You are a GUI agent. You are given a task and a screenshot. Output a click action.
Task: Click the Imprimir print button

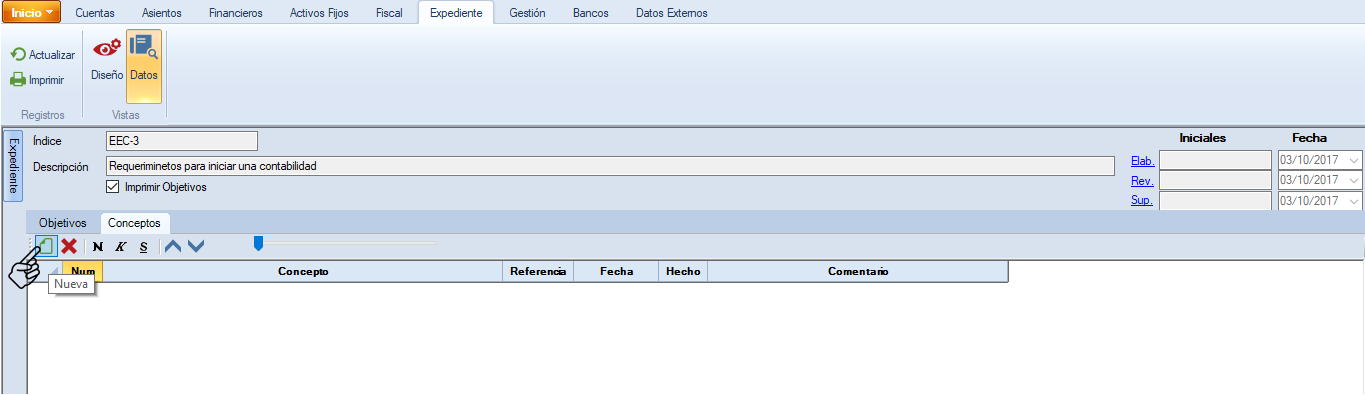point(37,80)
